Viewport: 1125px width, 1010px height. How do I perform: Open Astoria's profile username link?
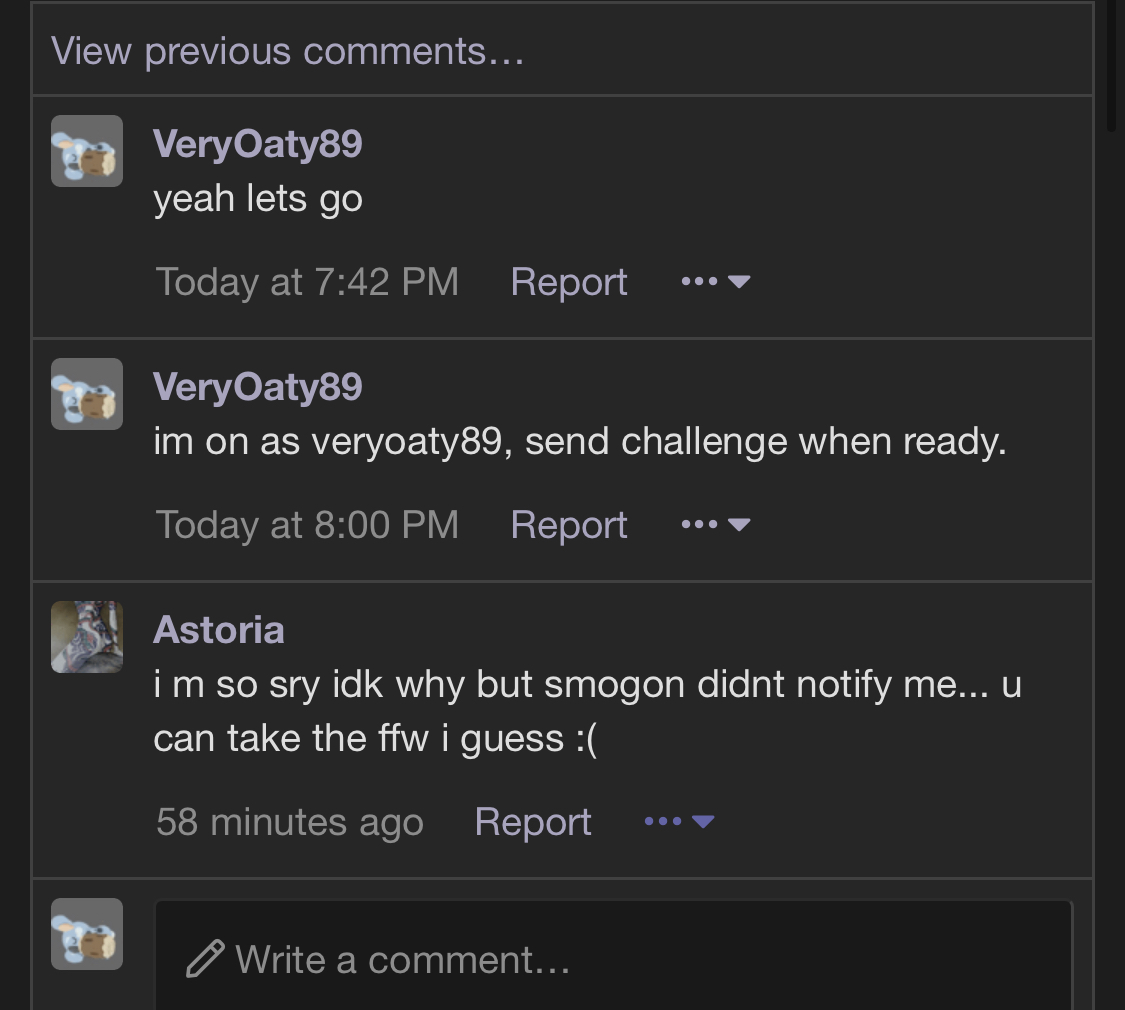click(x=219, y=630)
